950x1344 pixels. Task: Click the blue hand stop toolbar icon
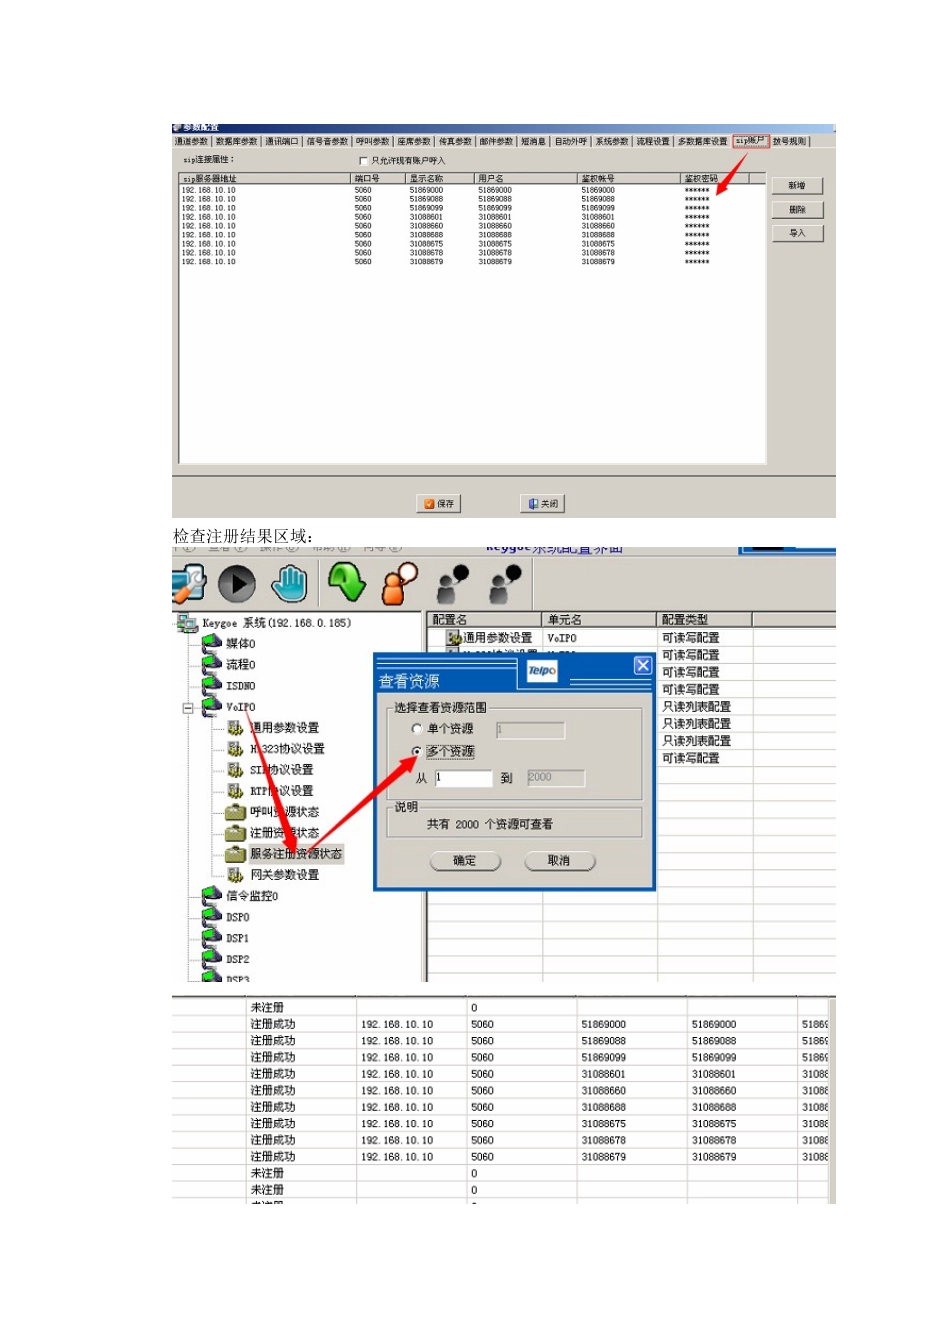pos(289,583)
